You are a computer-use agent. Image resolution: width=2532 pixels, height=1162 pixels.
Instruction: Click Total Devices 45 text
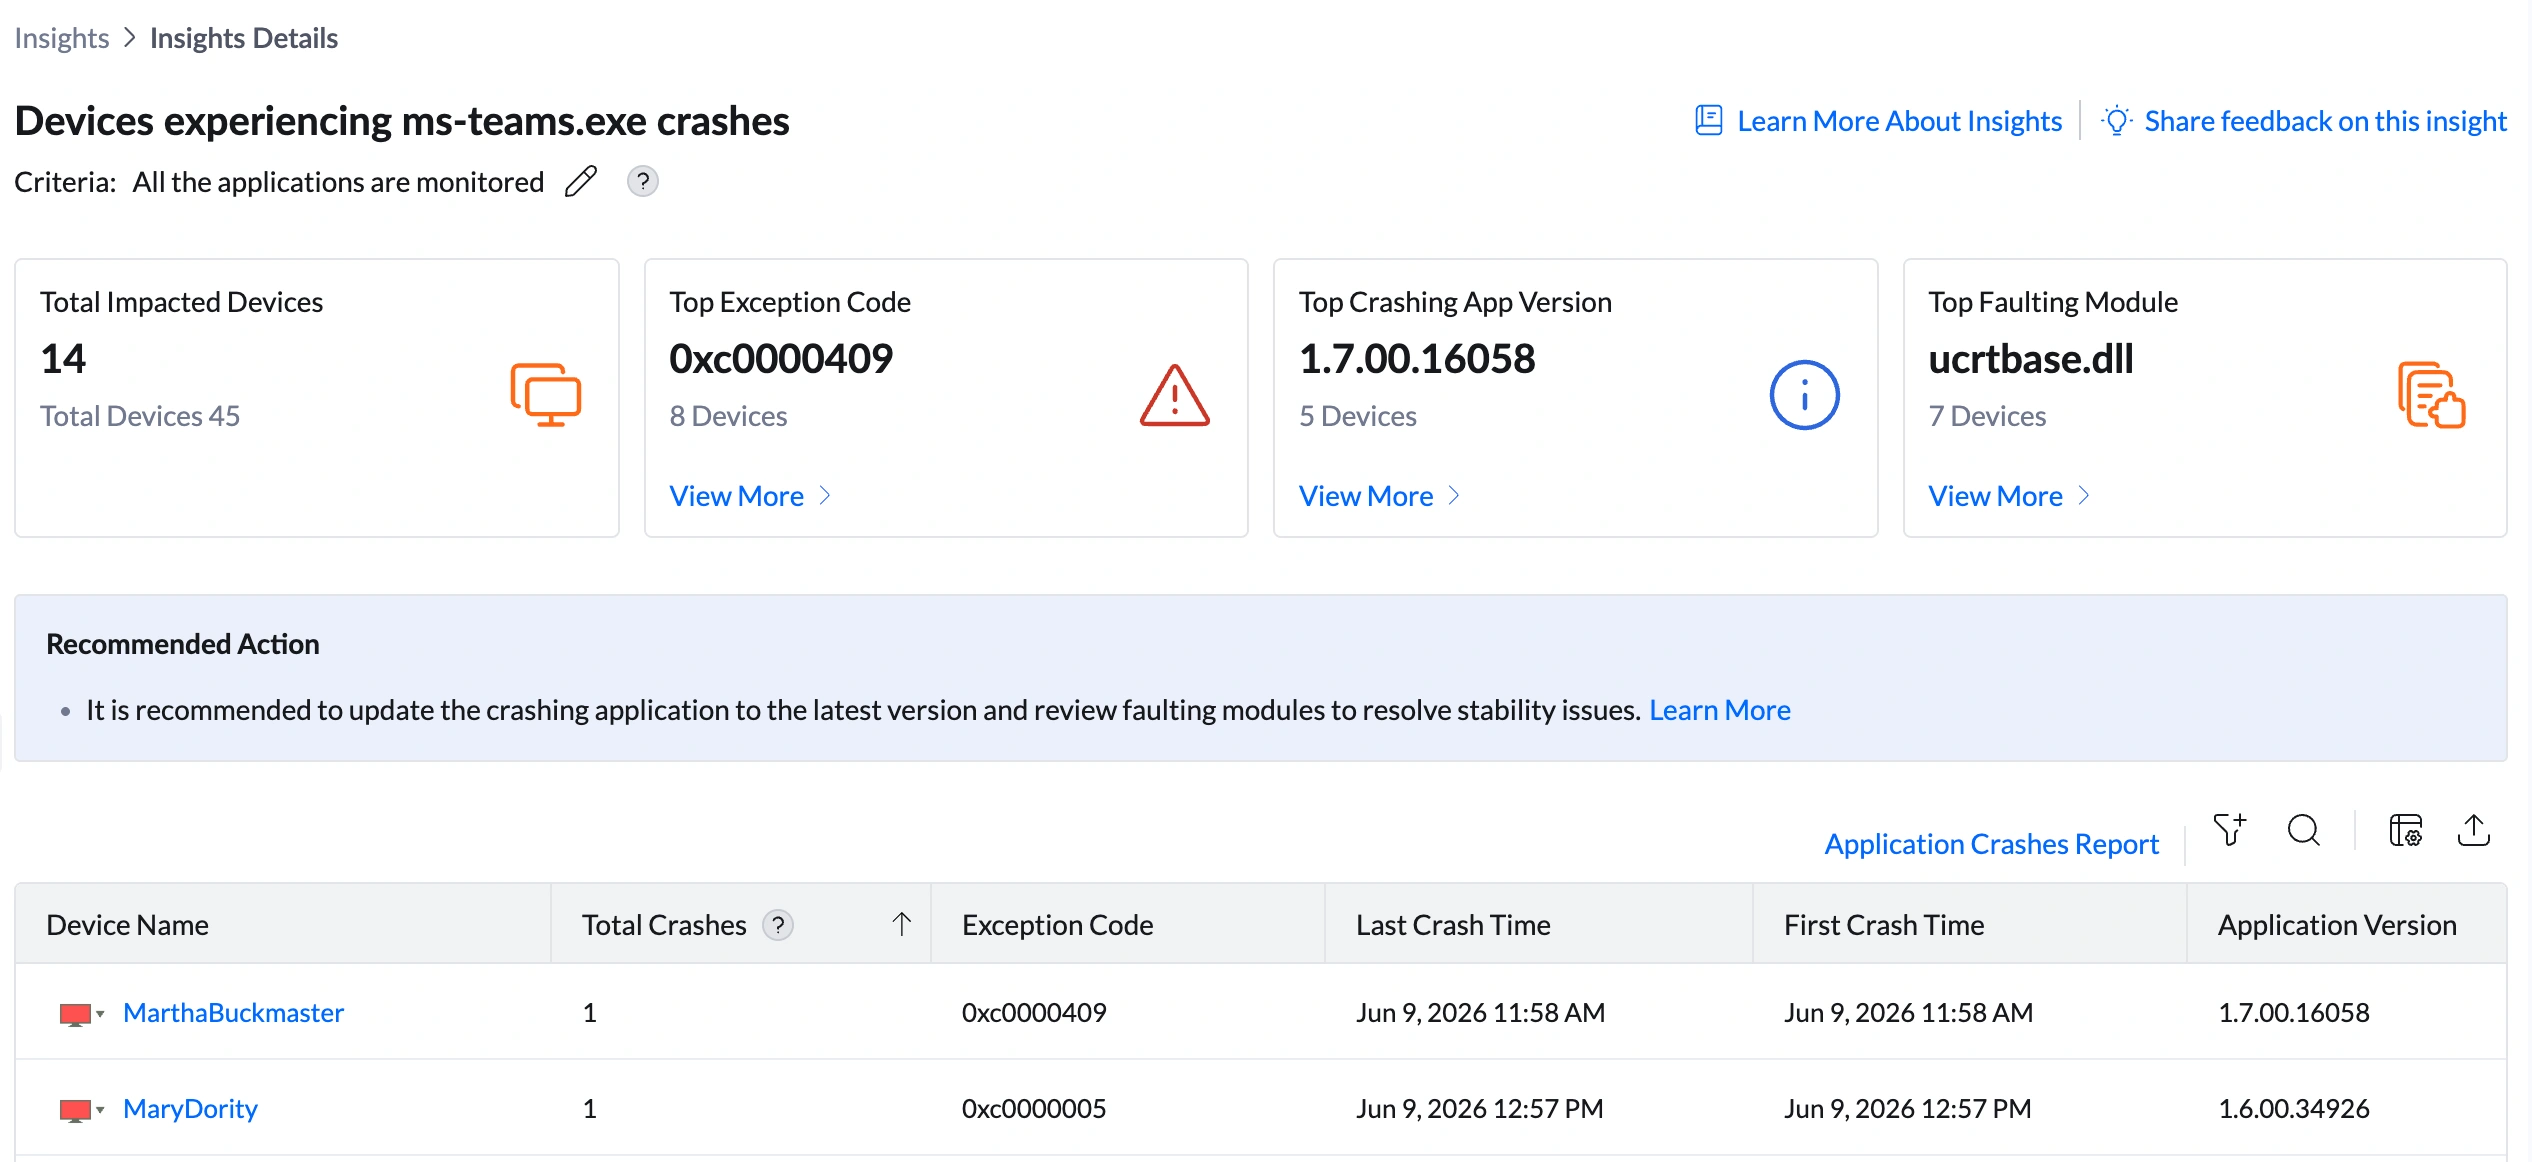[x=140, y=416]
